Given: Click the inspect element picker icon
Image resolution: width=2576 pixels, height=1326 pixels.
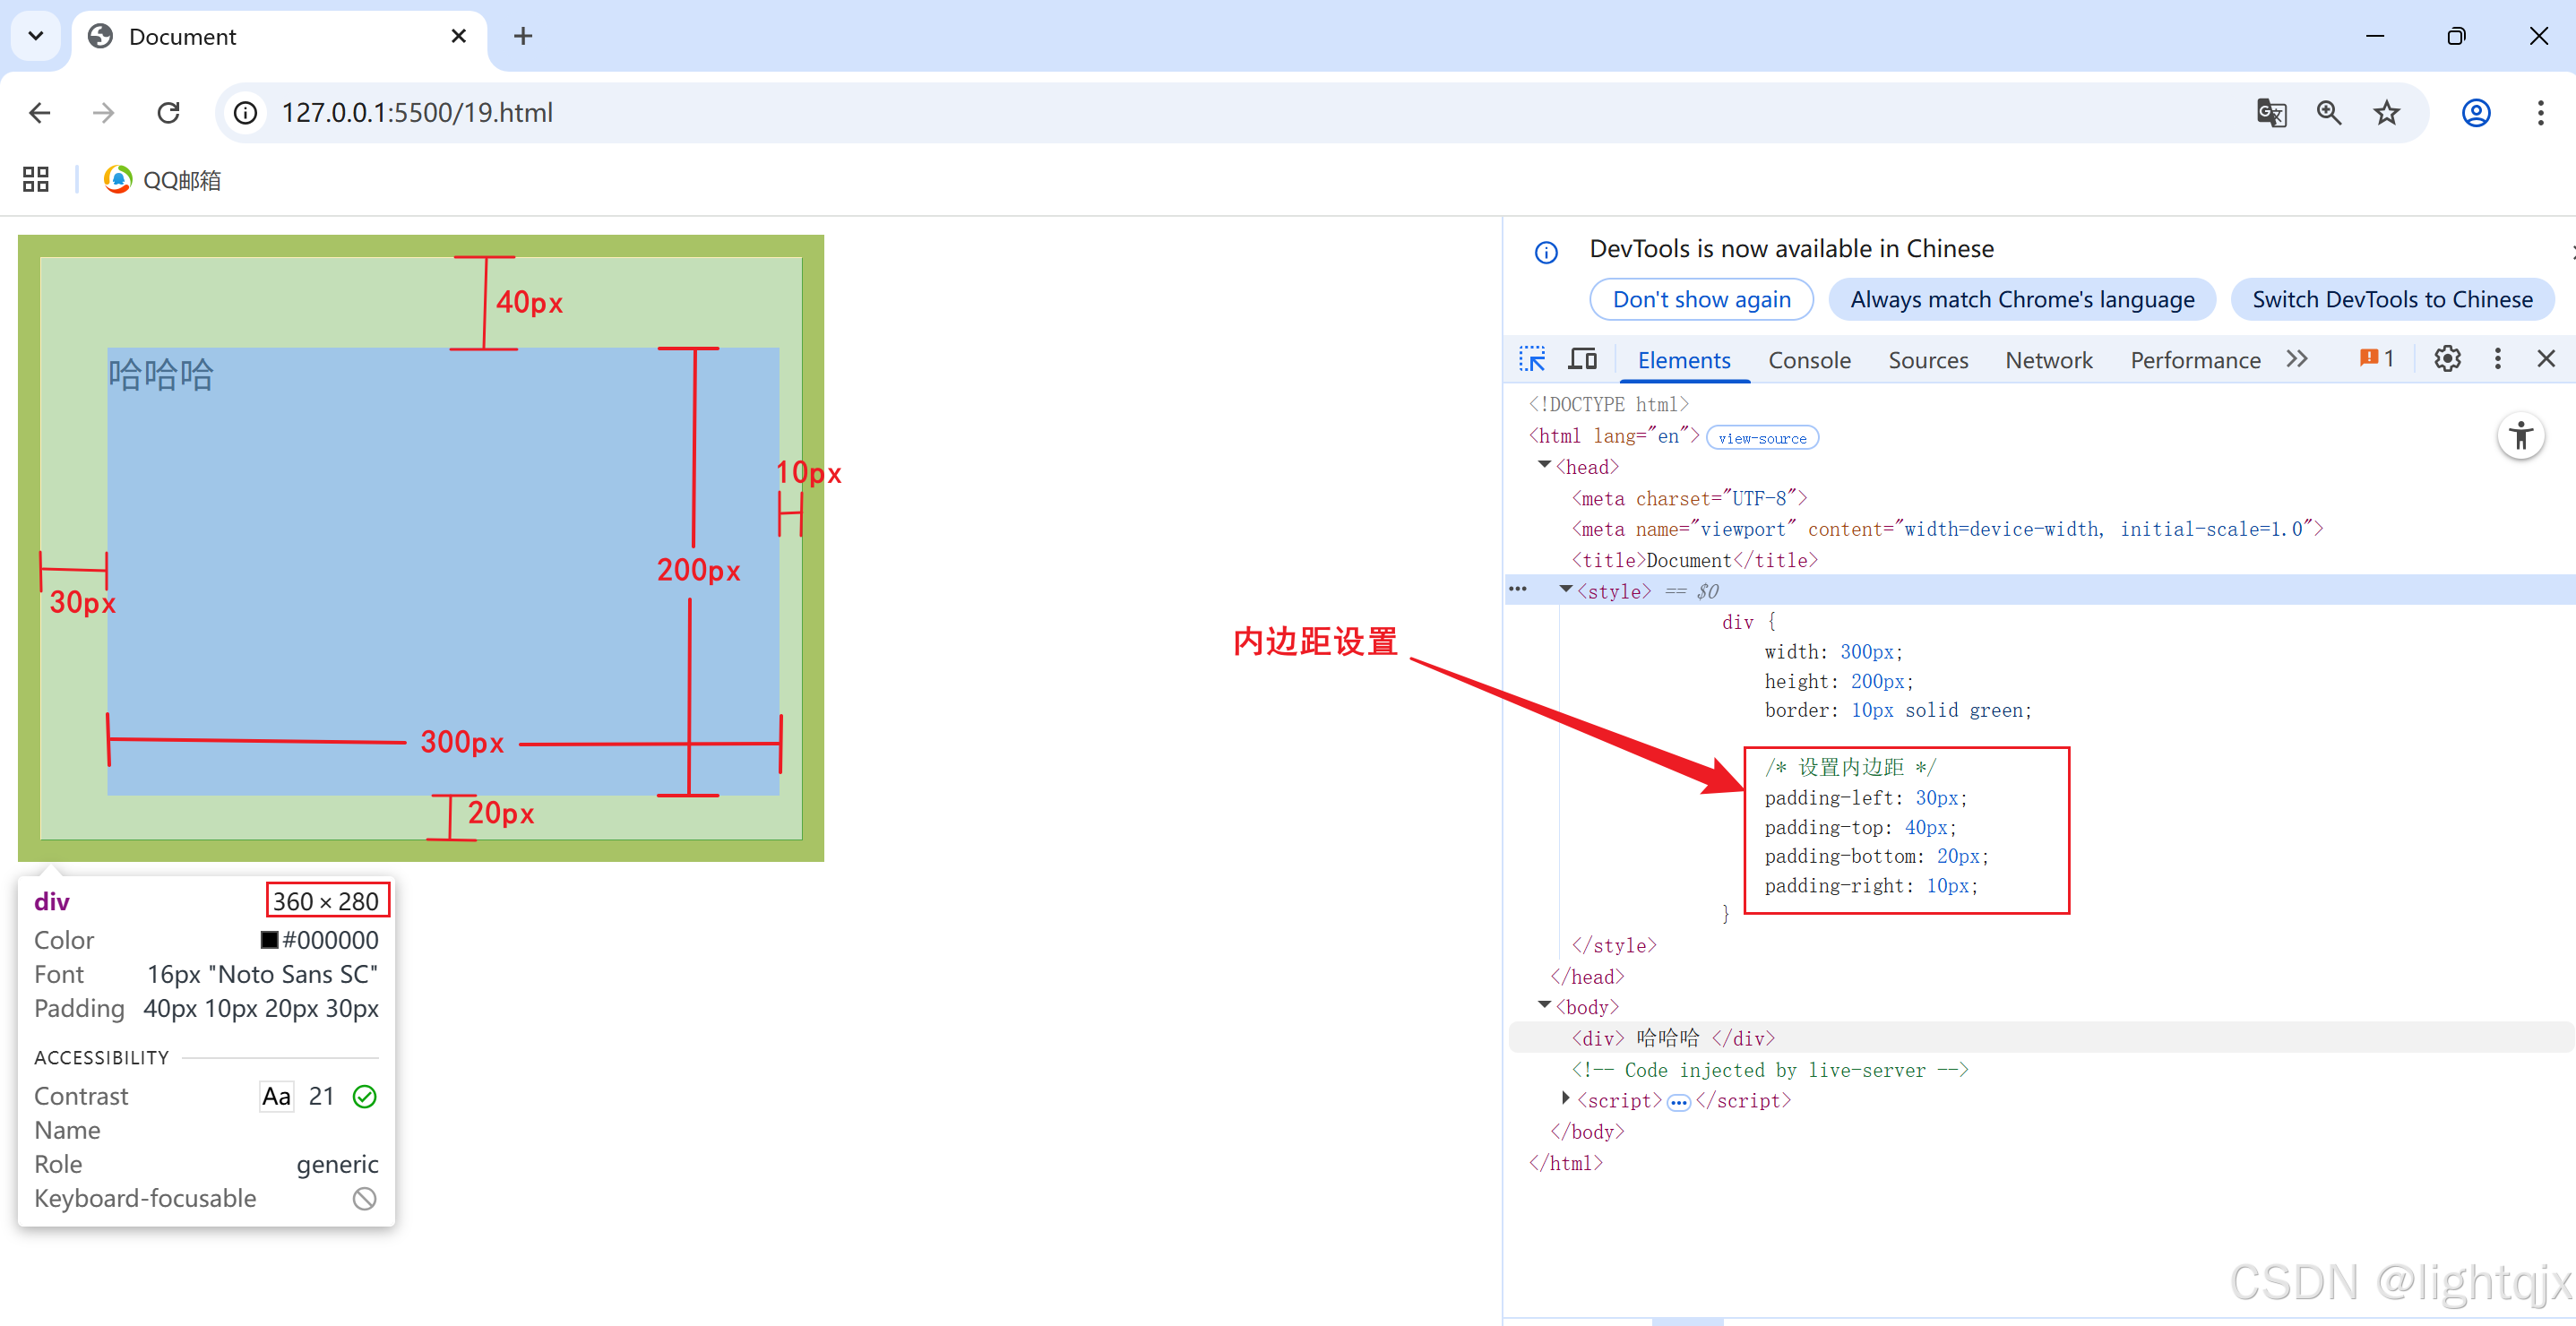Looking at the screenshot, I should coord(1532,359).
